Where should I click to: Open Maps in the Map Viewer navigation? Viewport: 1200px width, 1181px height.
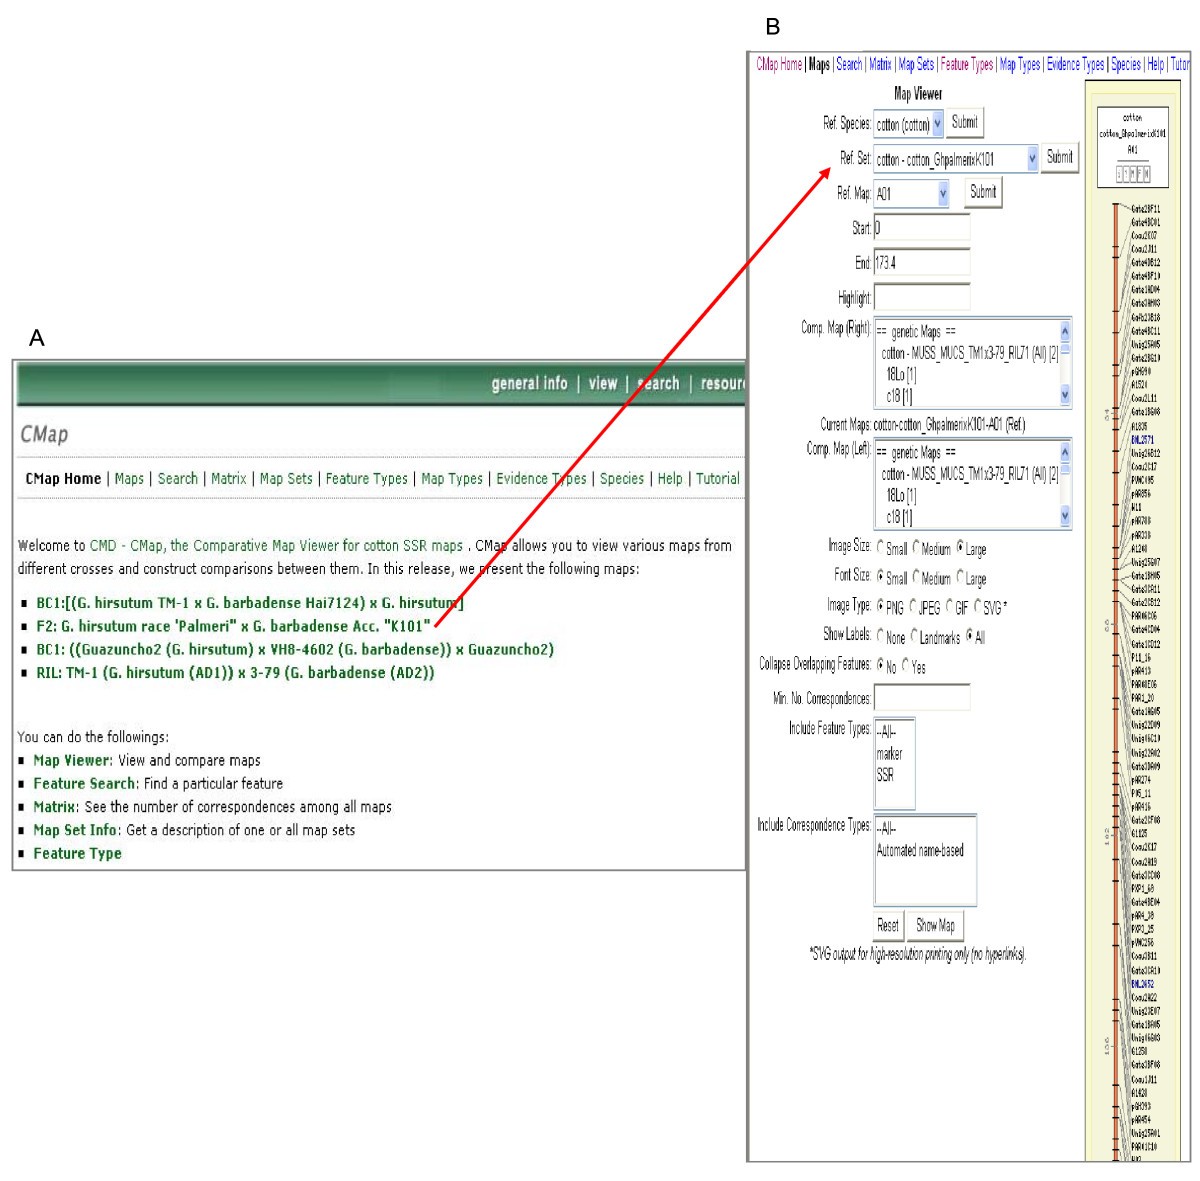819,65
